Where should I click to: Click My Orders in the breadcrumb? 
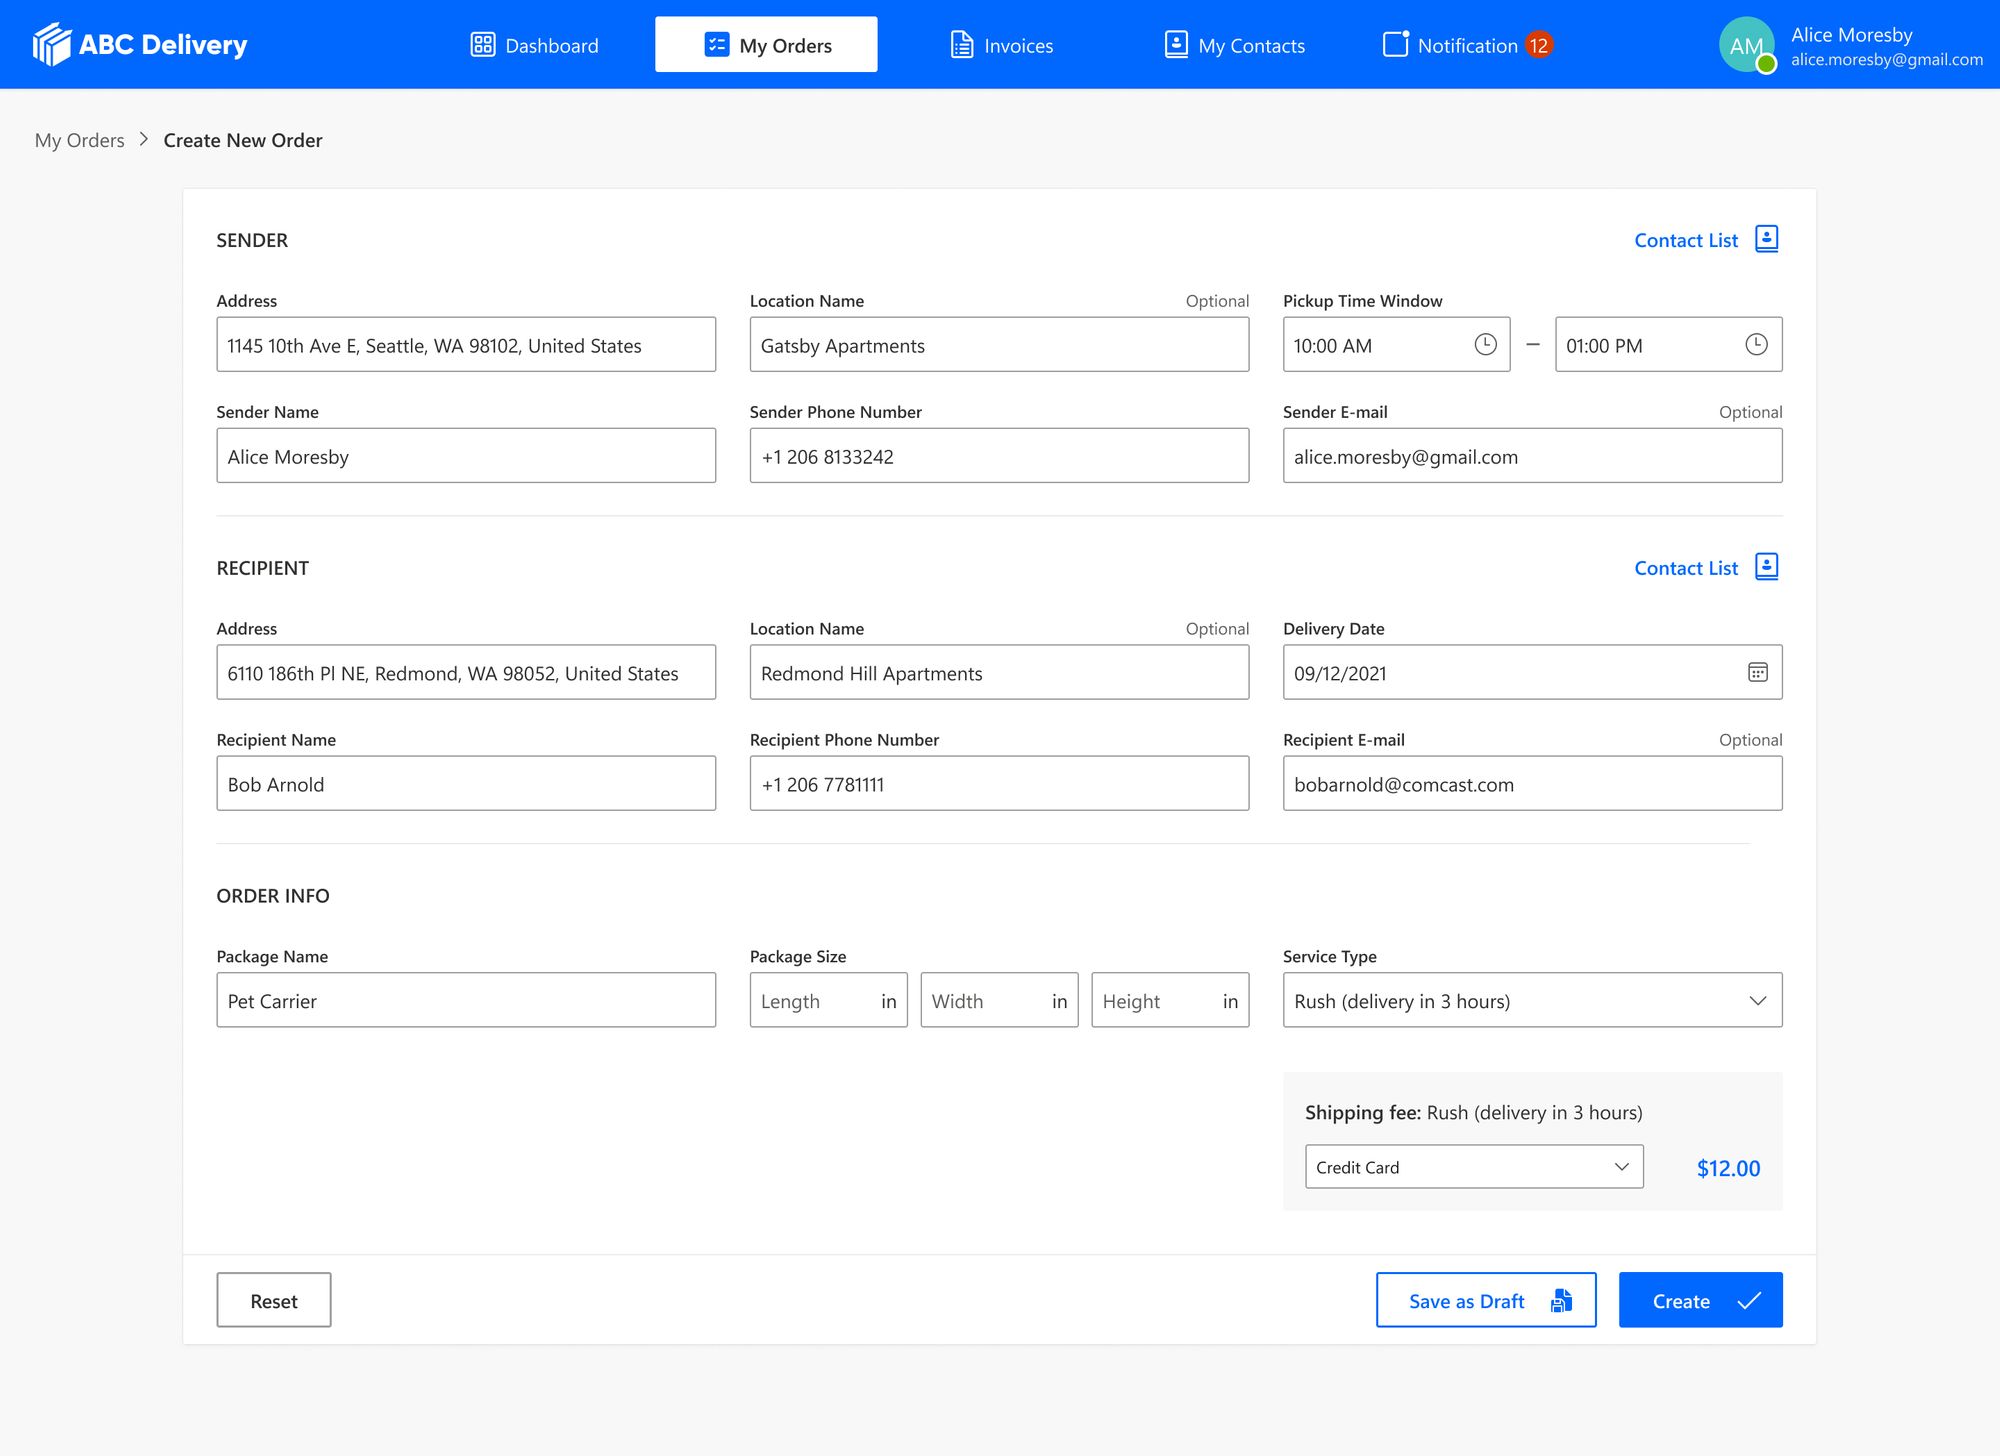[79, 140]
